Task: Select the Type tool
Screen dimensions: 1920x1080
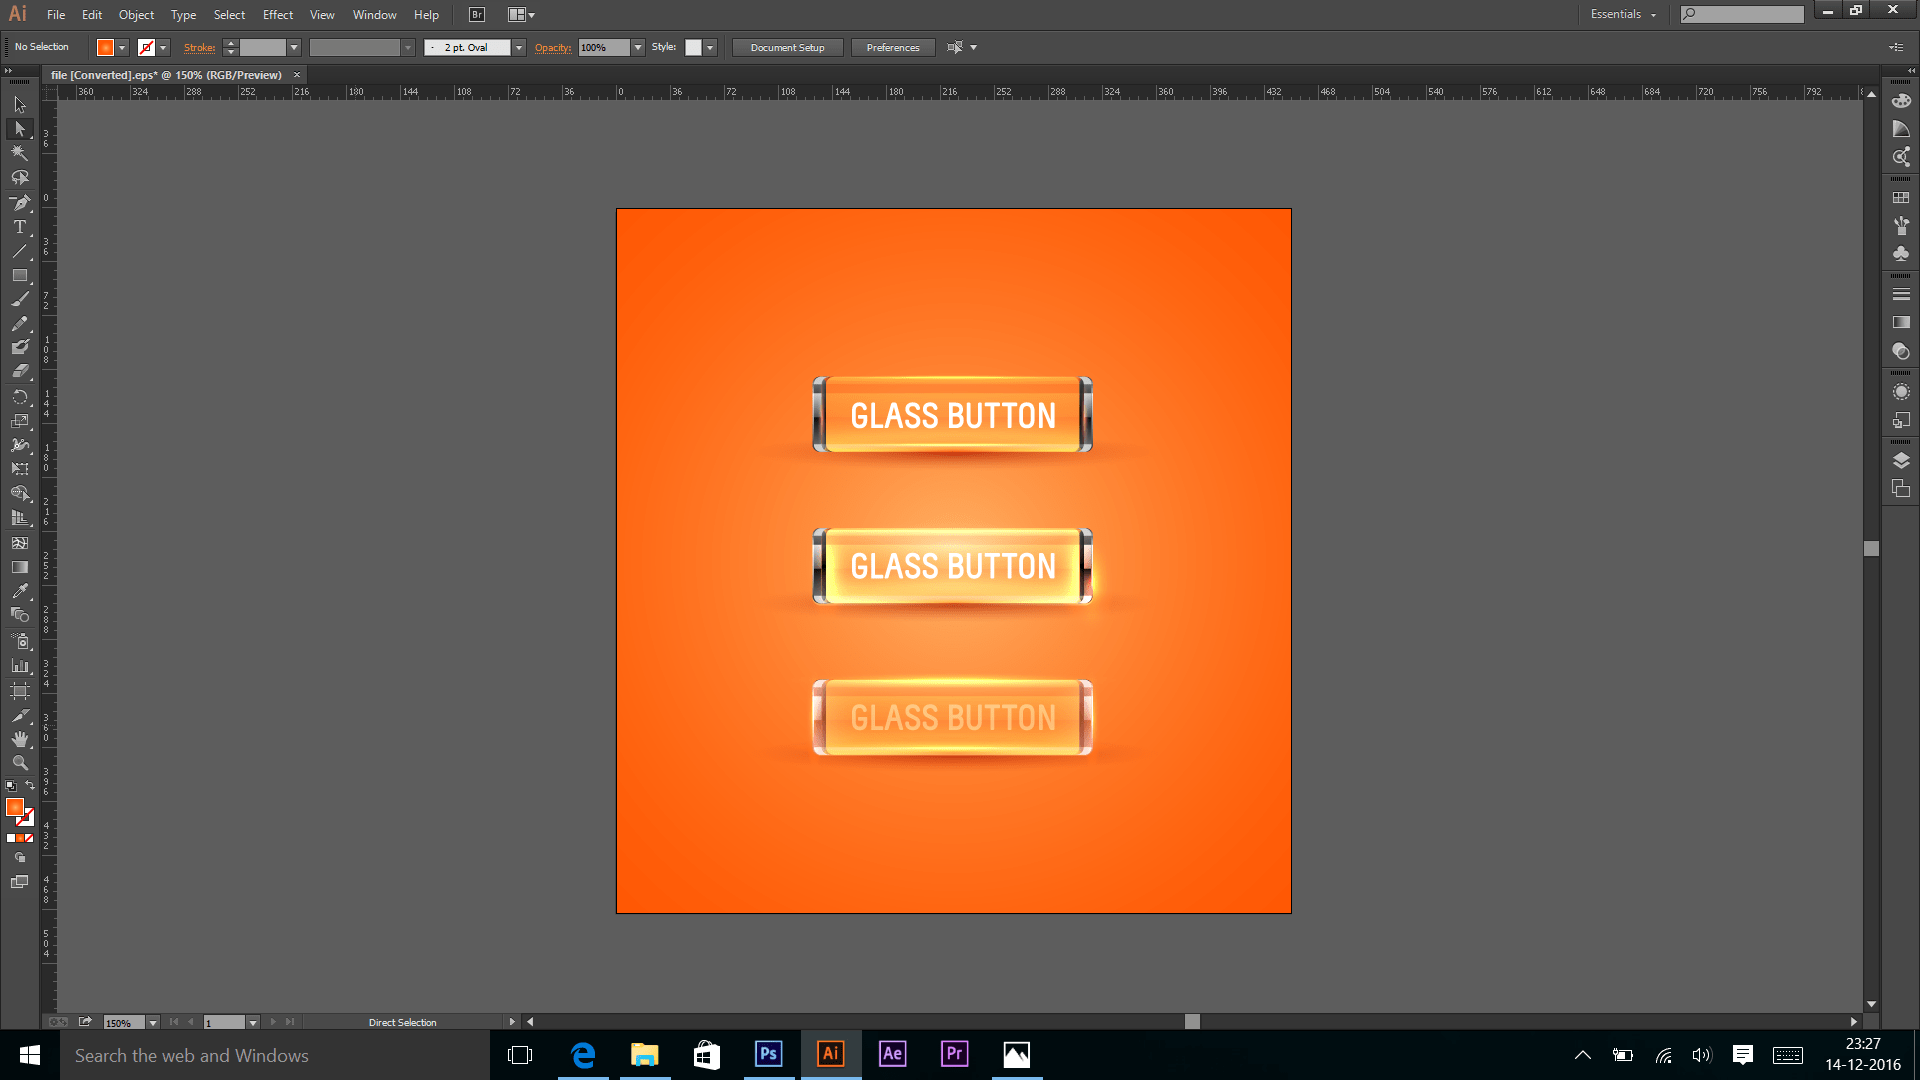Action: 19,227
